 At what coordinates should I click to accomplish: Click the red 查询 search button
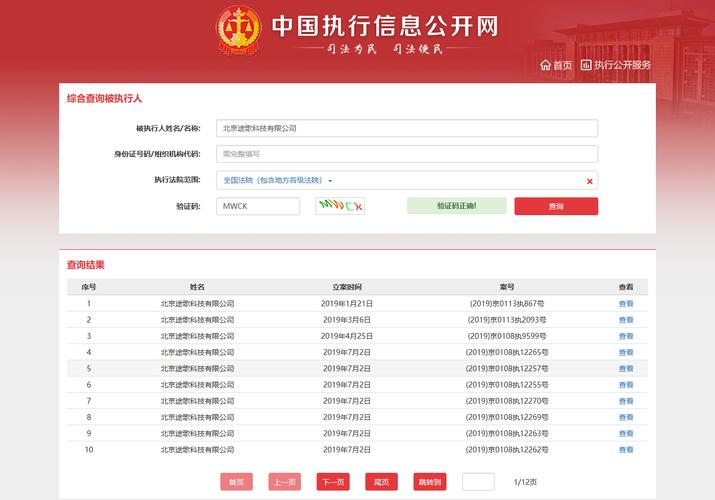point(556,206)
